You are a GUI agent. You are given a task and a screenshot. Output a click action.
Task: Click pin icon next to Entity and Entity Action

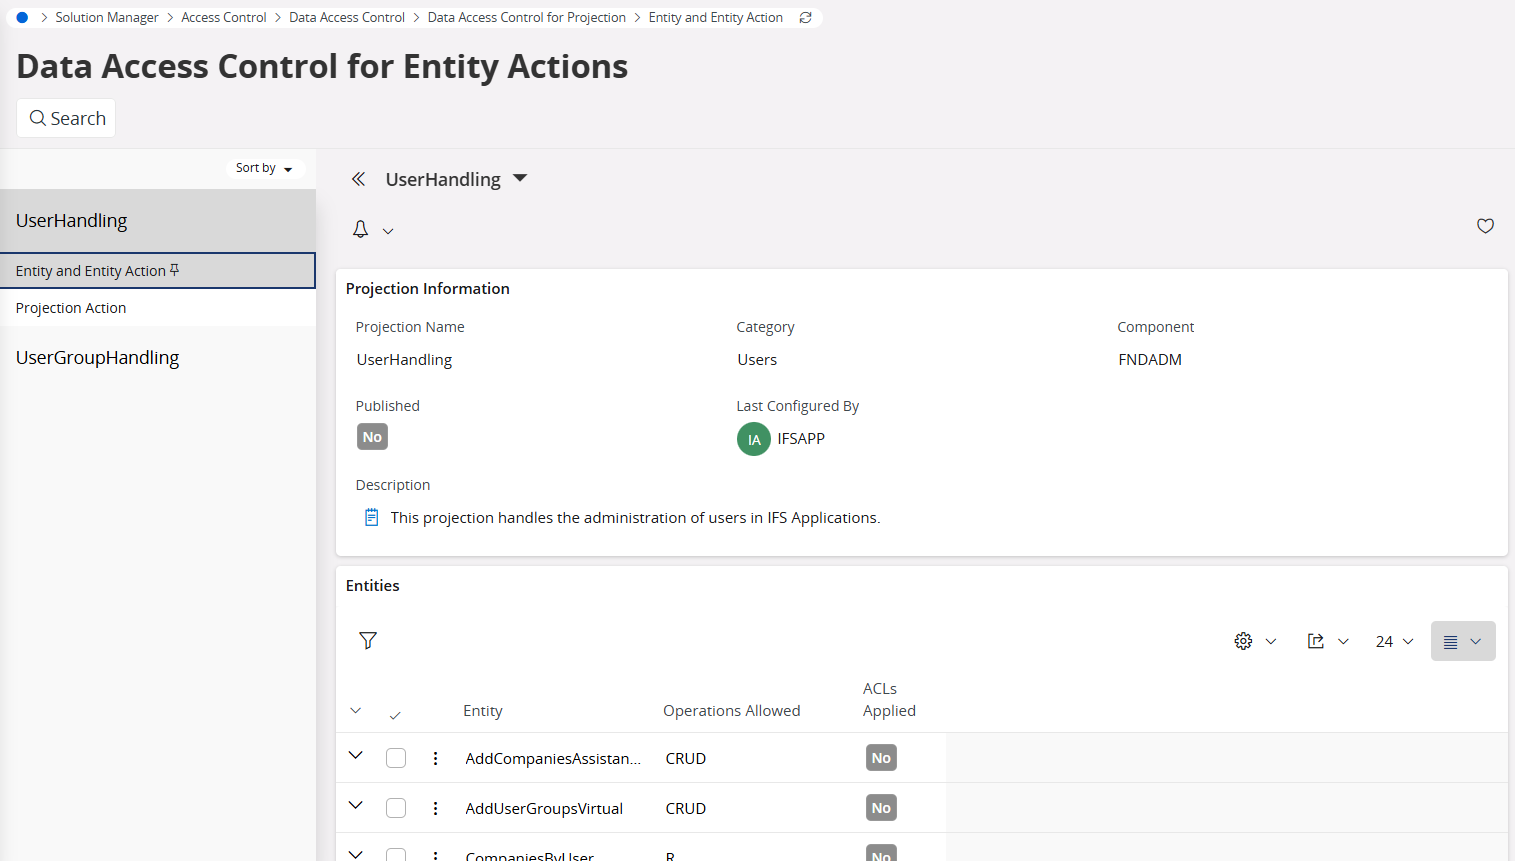tap(174, 270)
